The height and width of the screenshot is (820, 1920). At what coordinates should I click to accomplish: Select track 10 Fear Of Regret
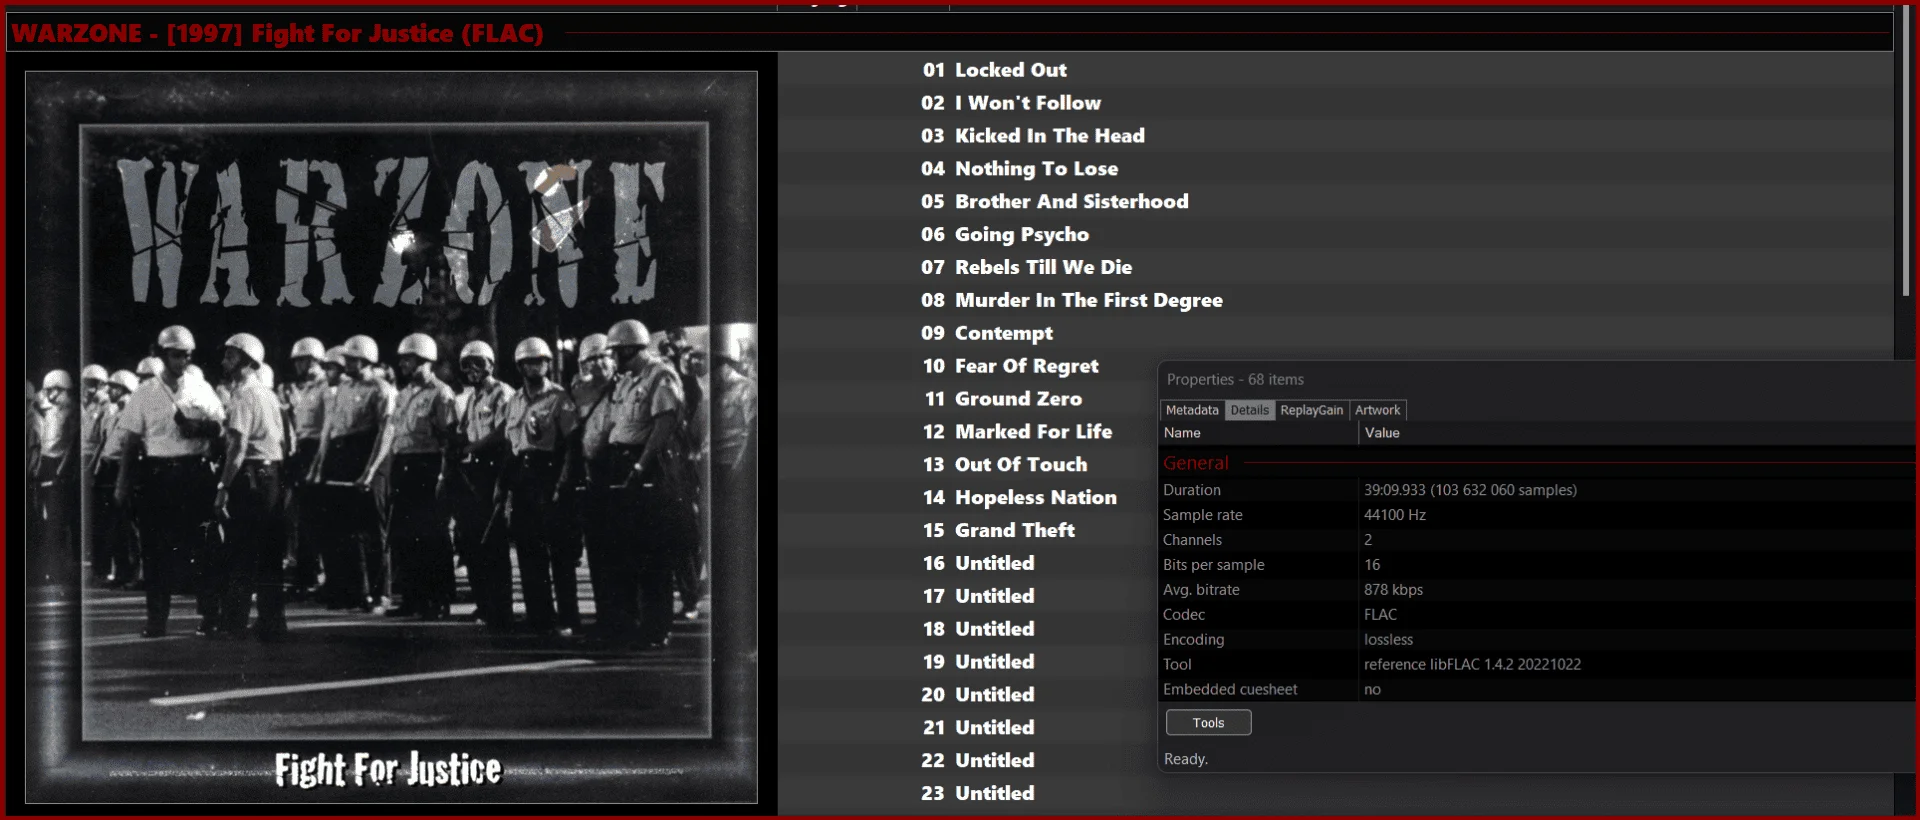[1010, 366]
